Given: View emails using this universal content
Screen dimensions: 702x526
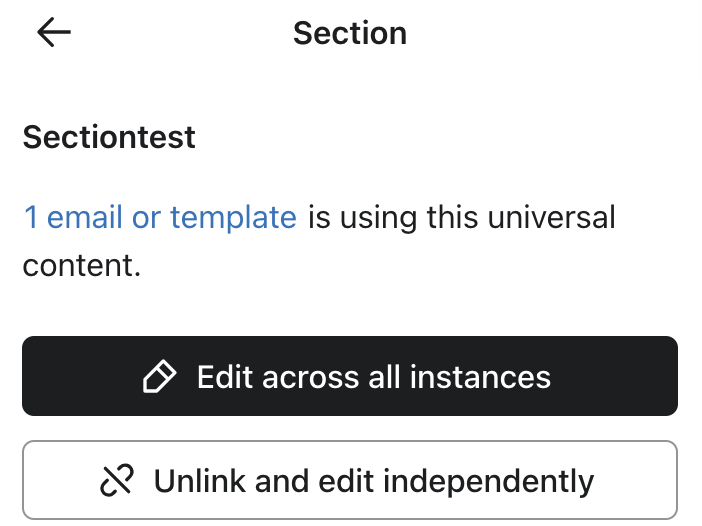Looking at the screenshot, I should tap(160, 217).
